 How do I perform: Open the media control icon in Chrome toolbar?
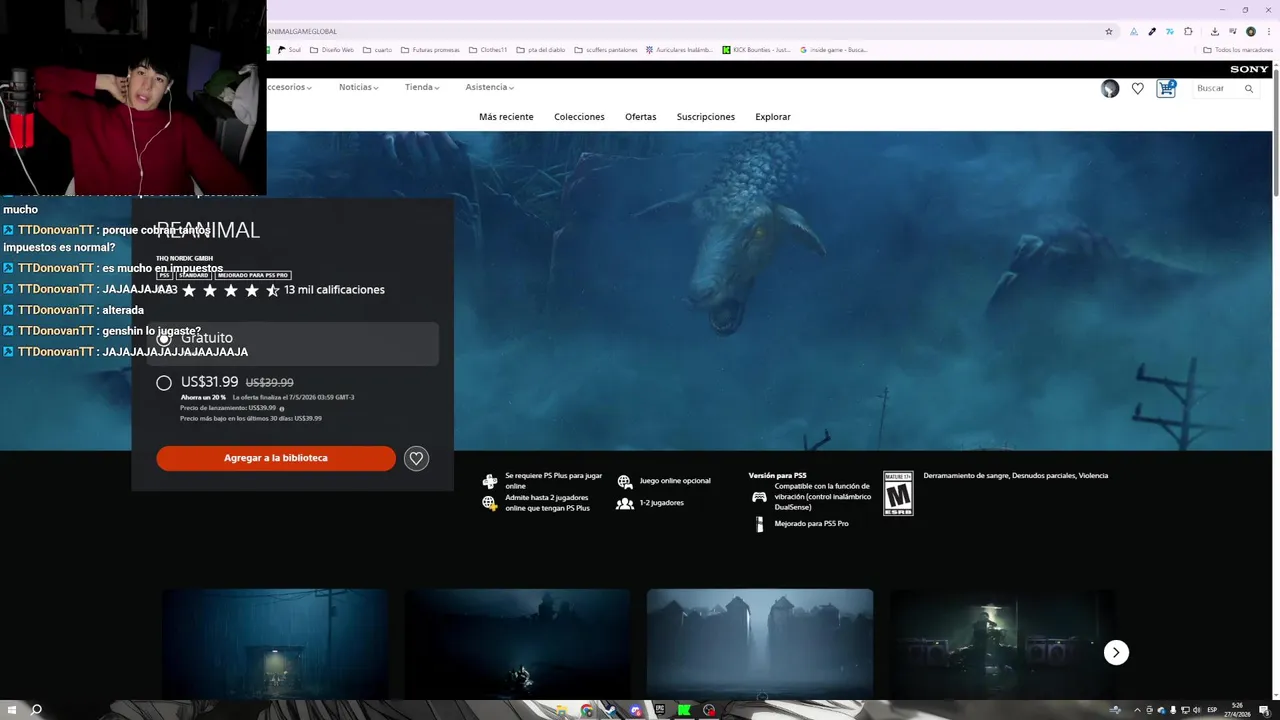click(x=1232, y=31)
